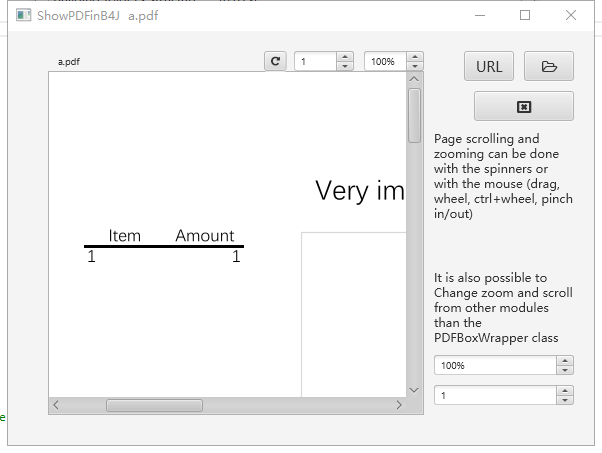Click the 'Very im' heading text
This screenshot has height=453, width=602.
pos(360,191)
